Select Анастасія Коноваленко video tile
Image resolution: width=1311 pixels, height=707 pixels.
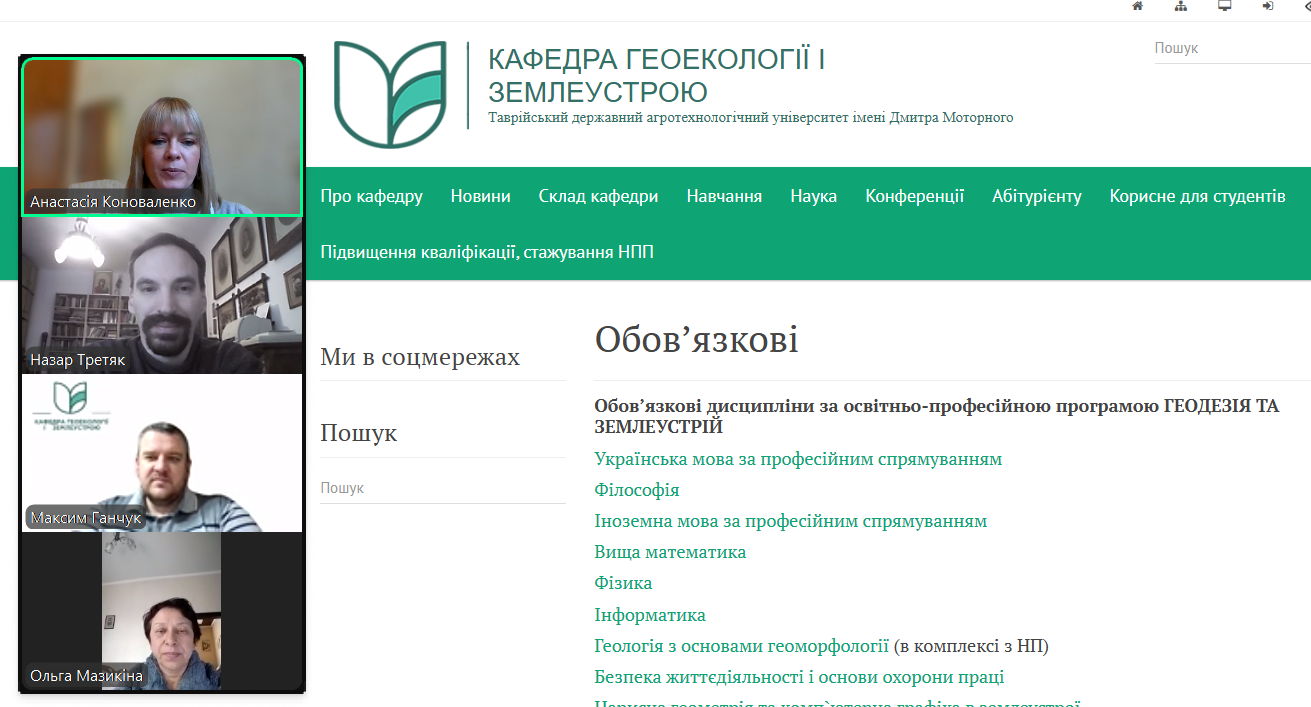point(162,136)
